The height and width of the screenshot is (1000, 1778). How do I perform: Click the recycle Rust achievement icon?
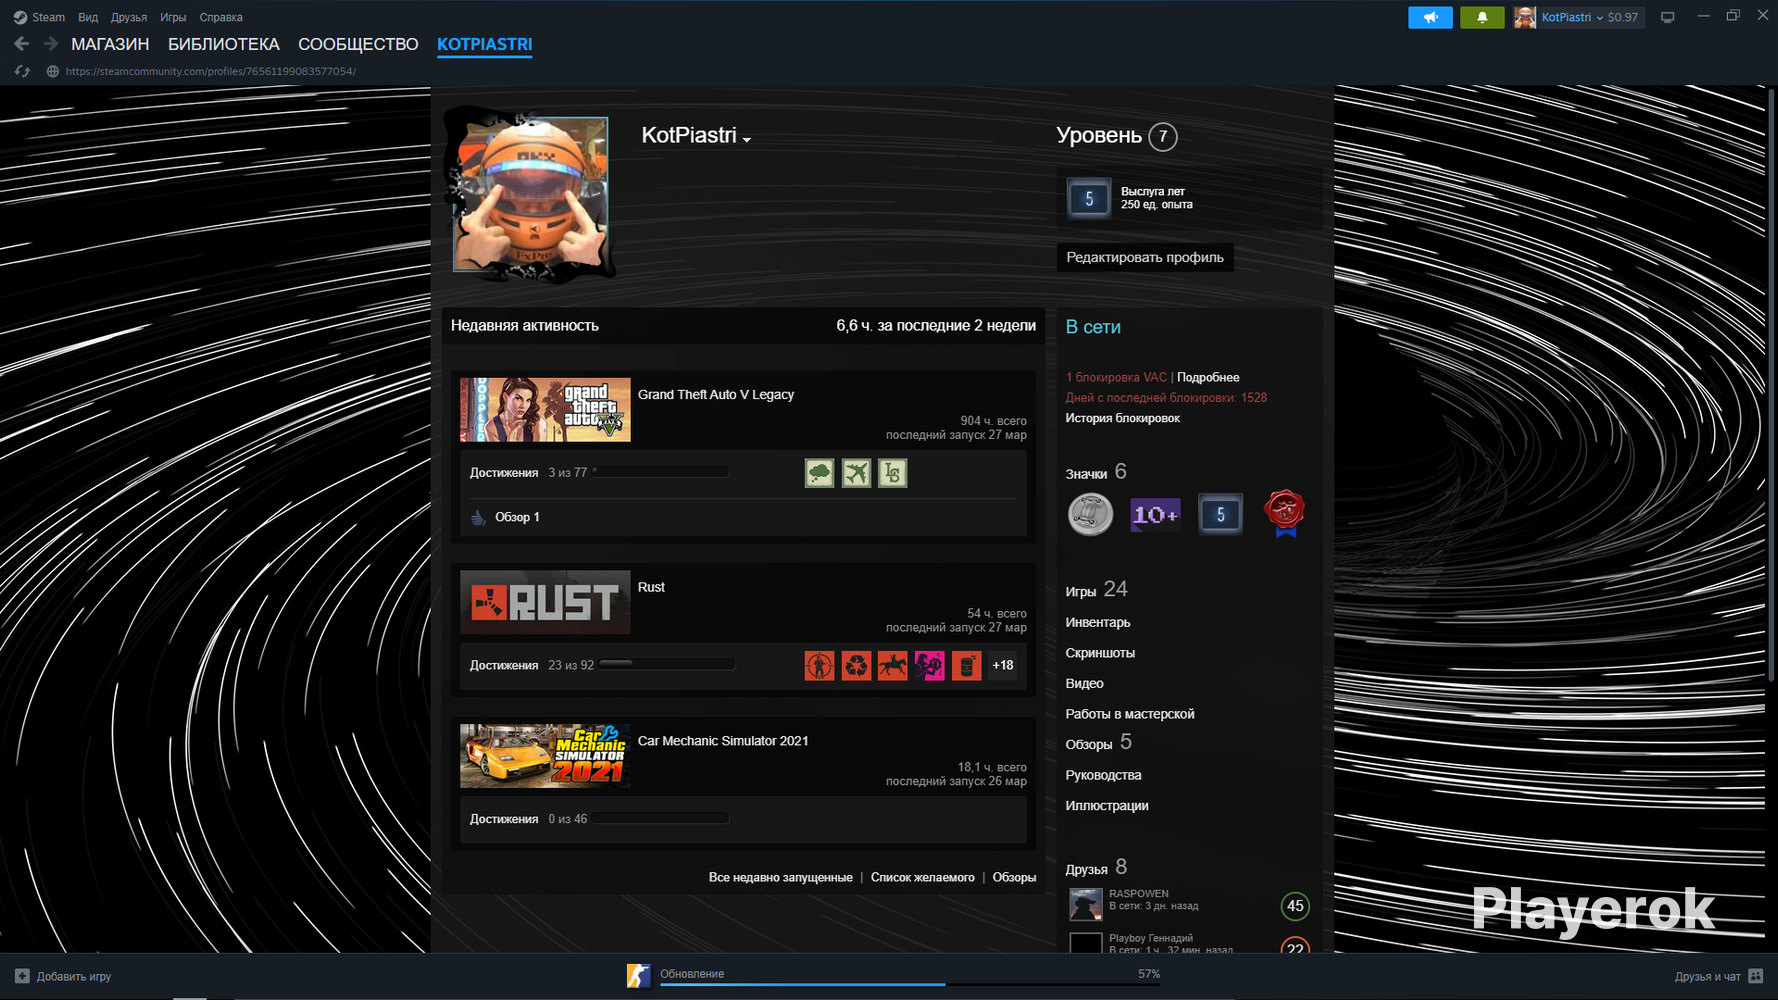tap(856, 665)
